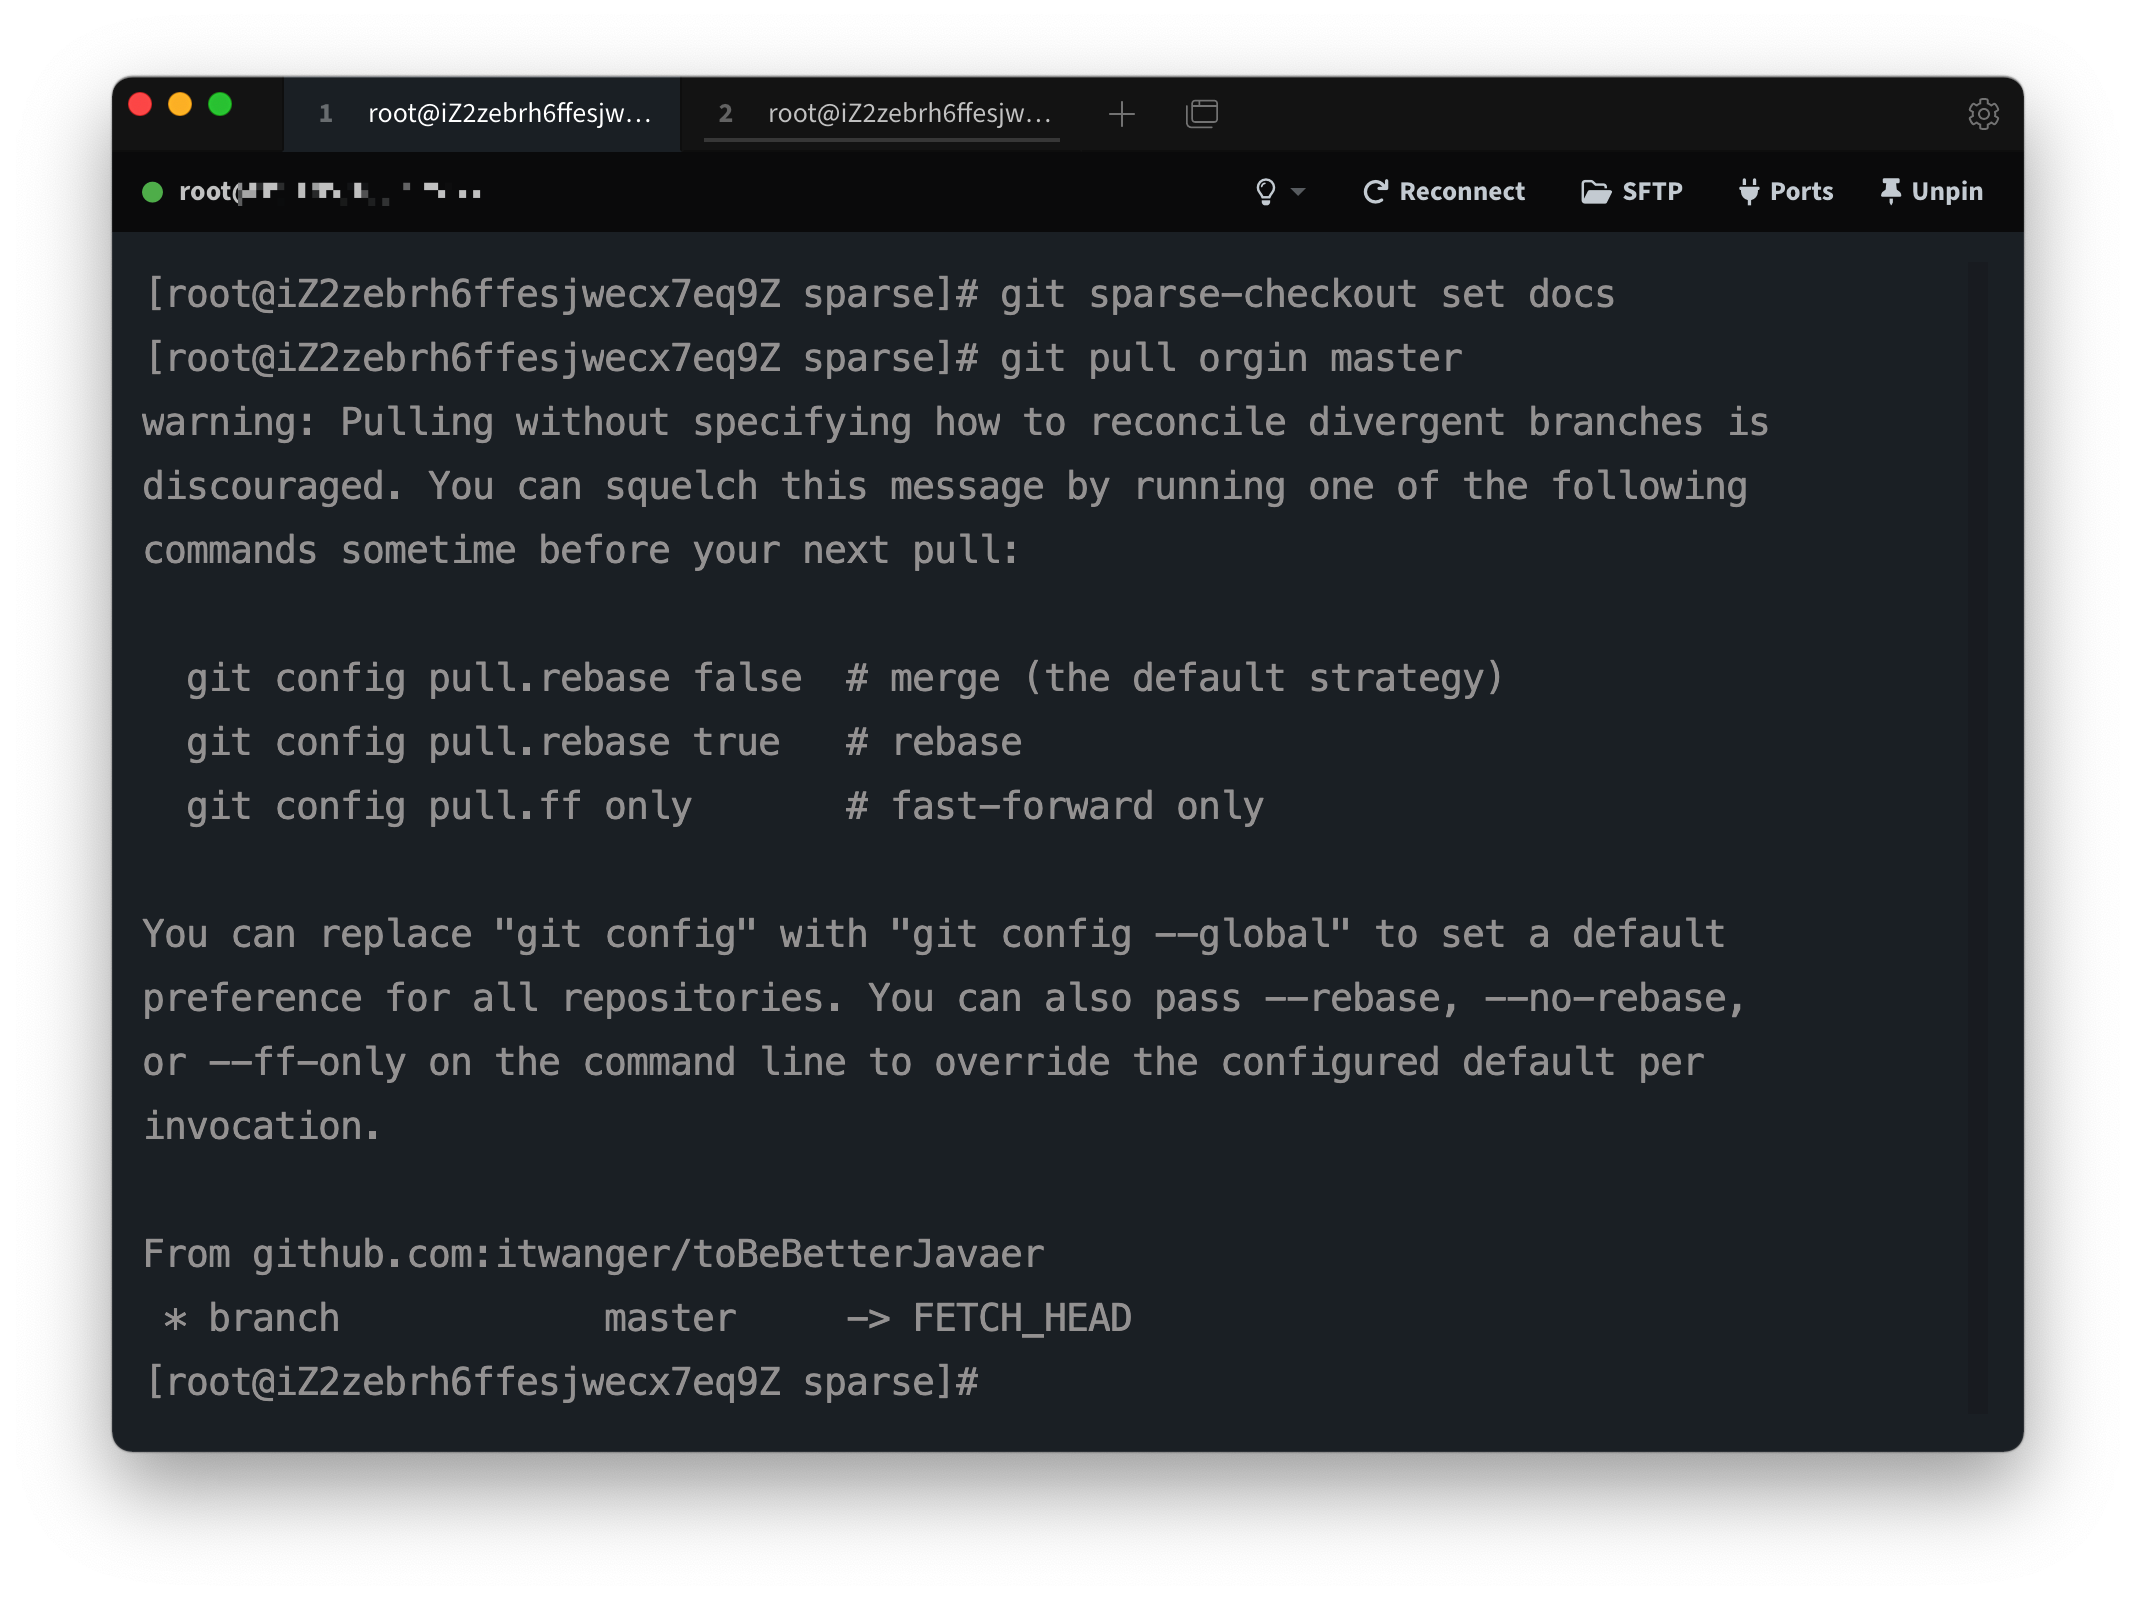Switch to the first root session tab
Screen dimensions: 2136x1600
(484, 114)
